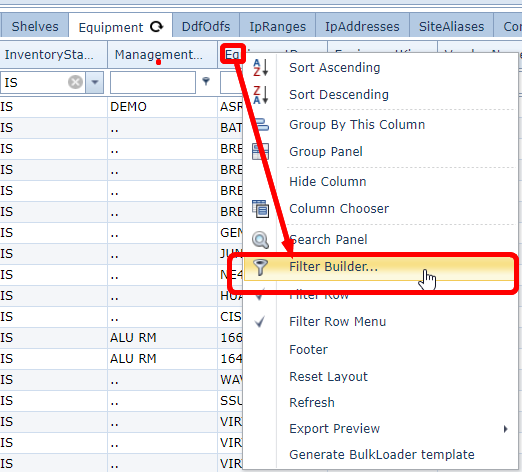Choose Export Preview menu entry
The width and height of the screenshot is (522, 472).
click(x=334, y=429)
